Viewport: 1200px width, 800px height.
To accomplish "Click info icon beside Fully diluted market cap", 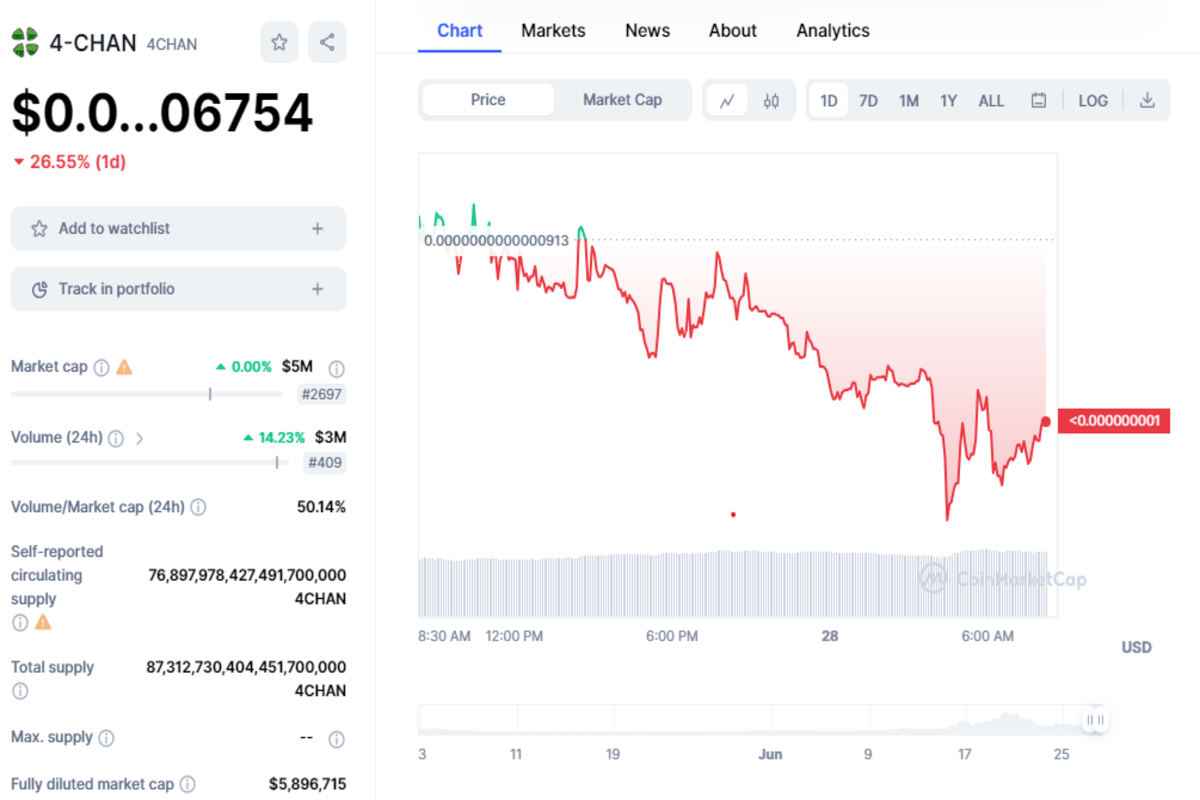I will (187, 785).
